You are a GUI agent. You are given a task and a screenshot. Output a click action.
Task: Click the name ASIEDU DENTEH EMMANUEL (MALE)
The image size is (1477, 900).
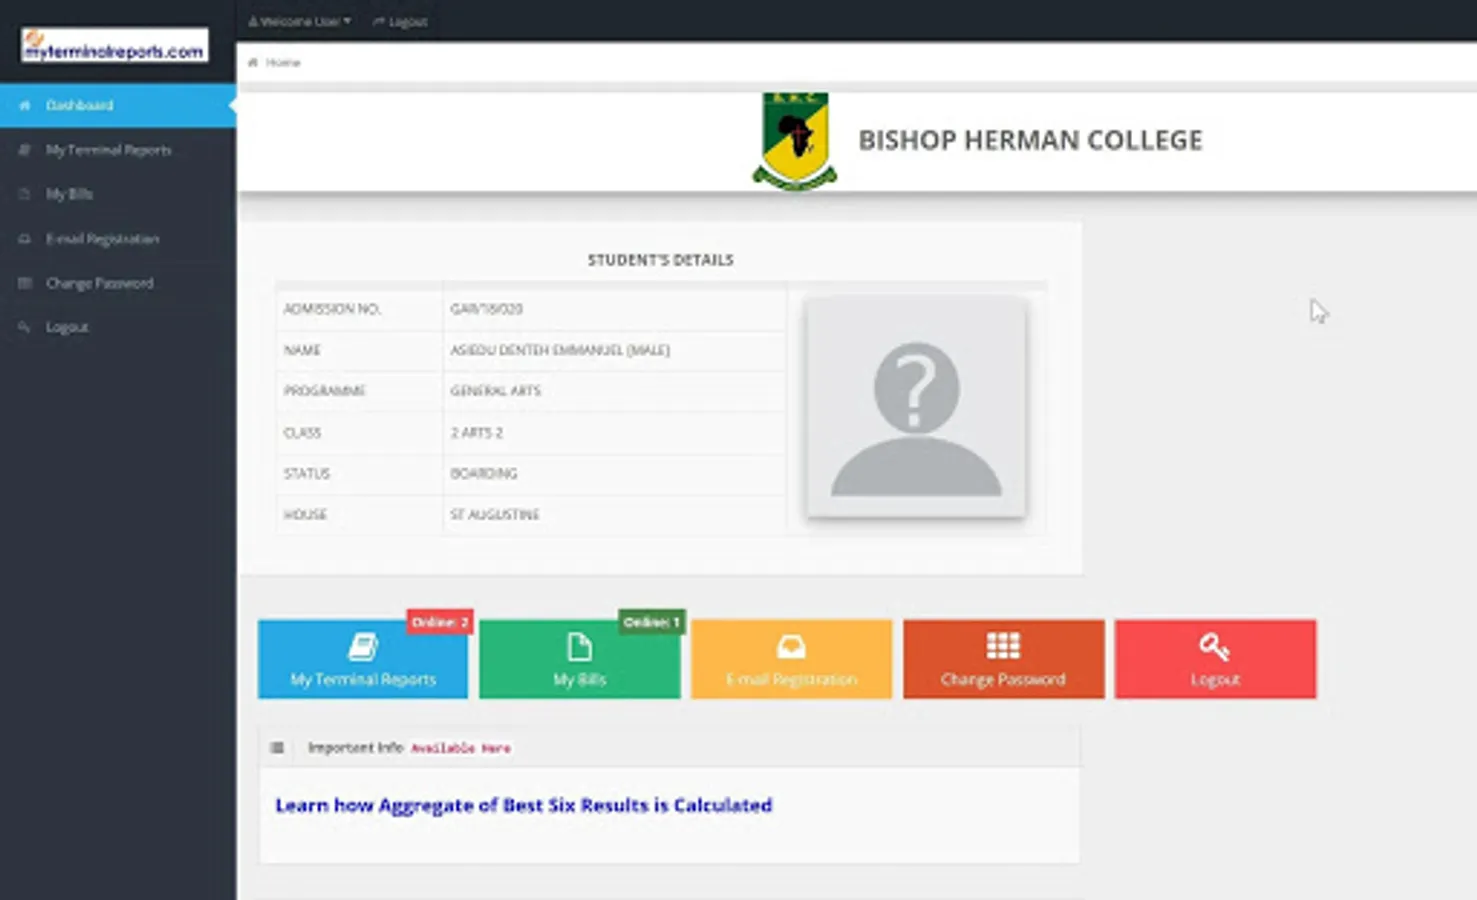click(x=560, y=350)
